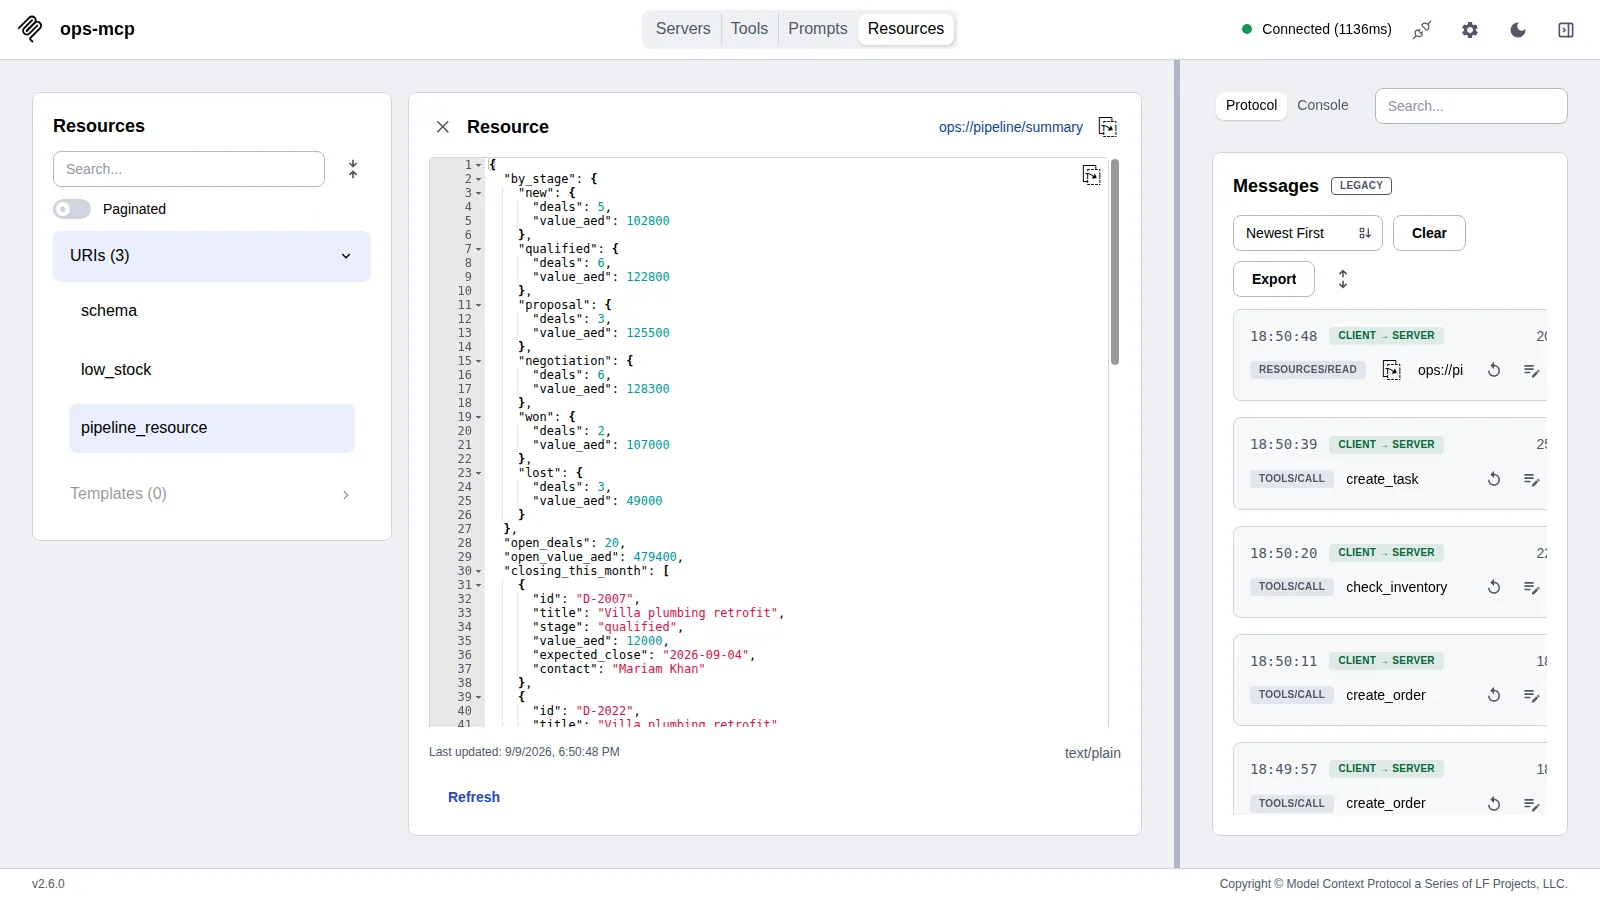Switch to the Console tab
The height and width of the screenshot is (900, 1600).
(x=1322, y=105)
